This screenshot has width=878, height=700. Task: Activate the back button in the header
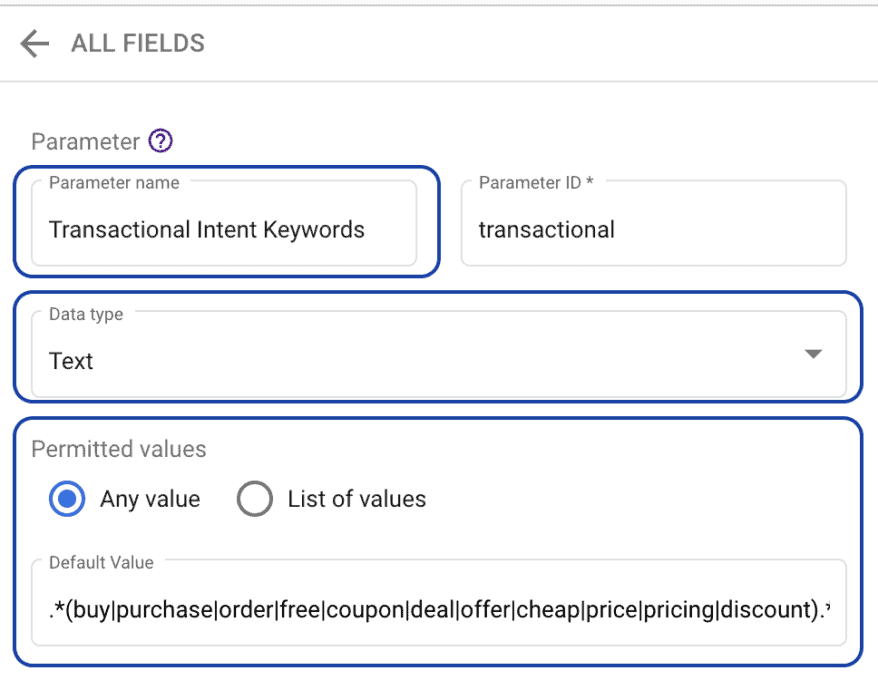click(x=33, y=43)
